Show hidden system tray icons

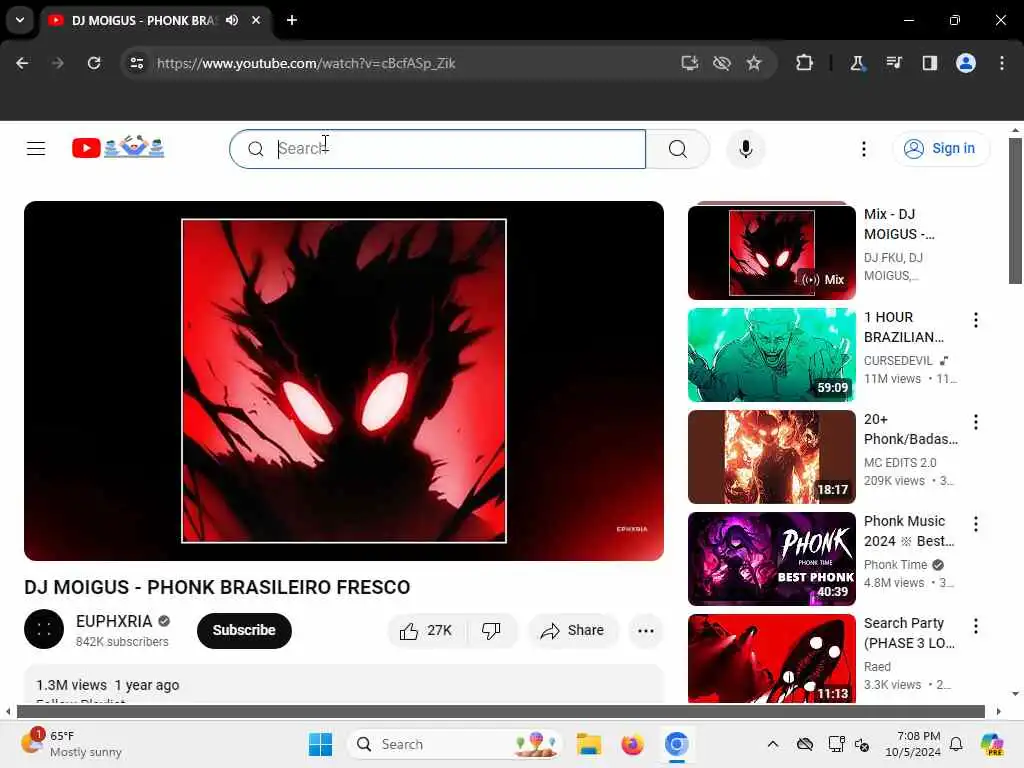point(773,744)
